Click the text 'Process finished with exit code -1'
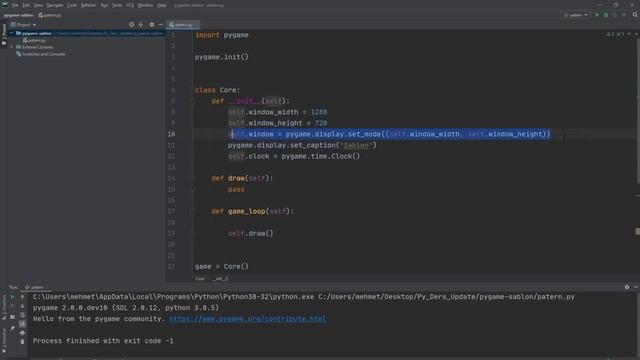 coord(103,341)
